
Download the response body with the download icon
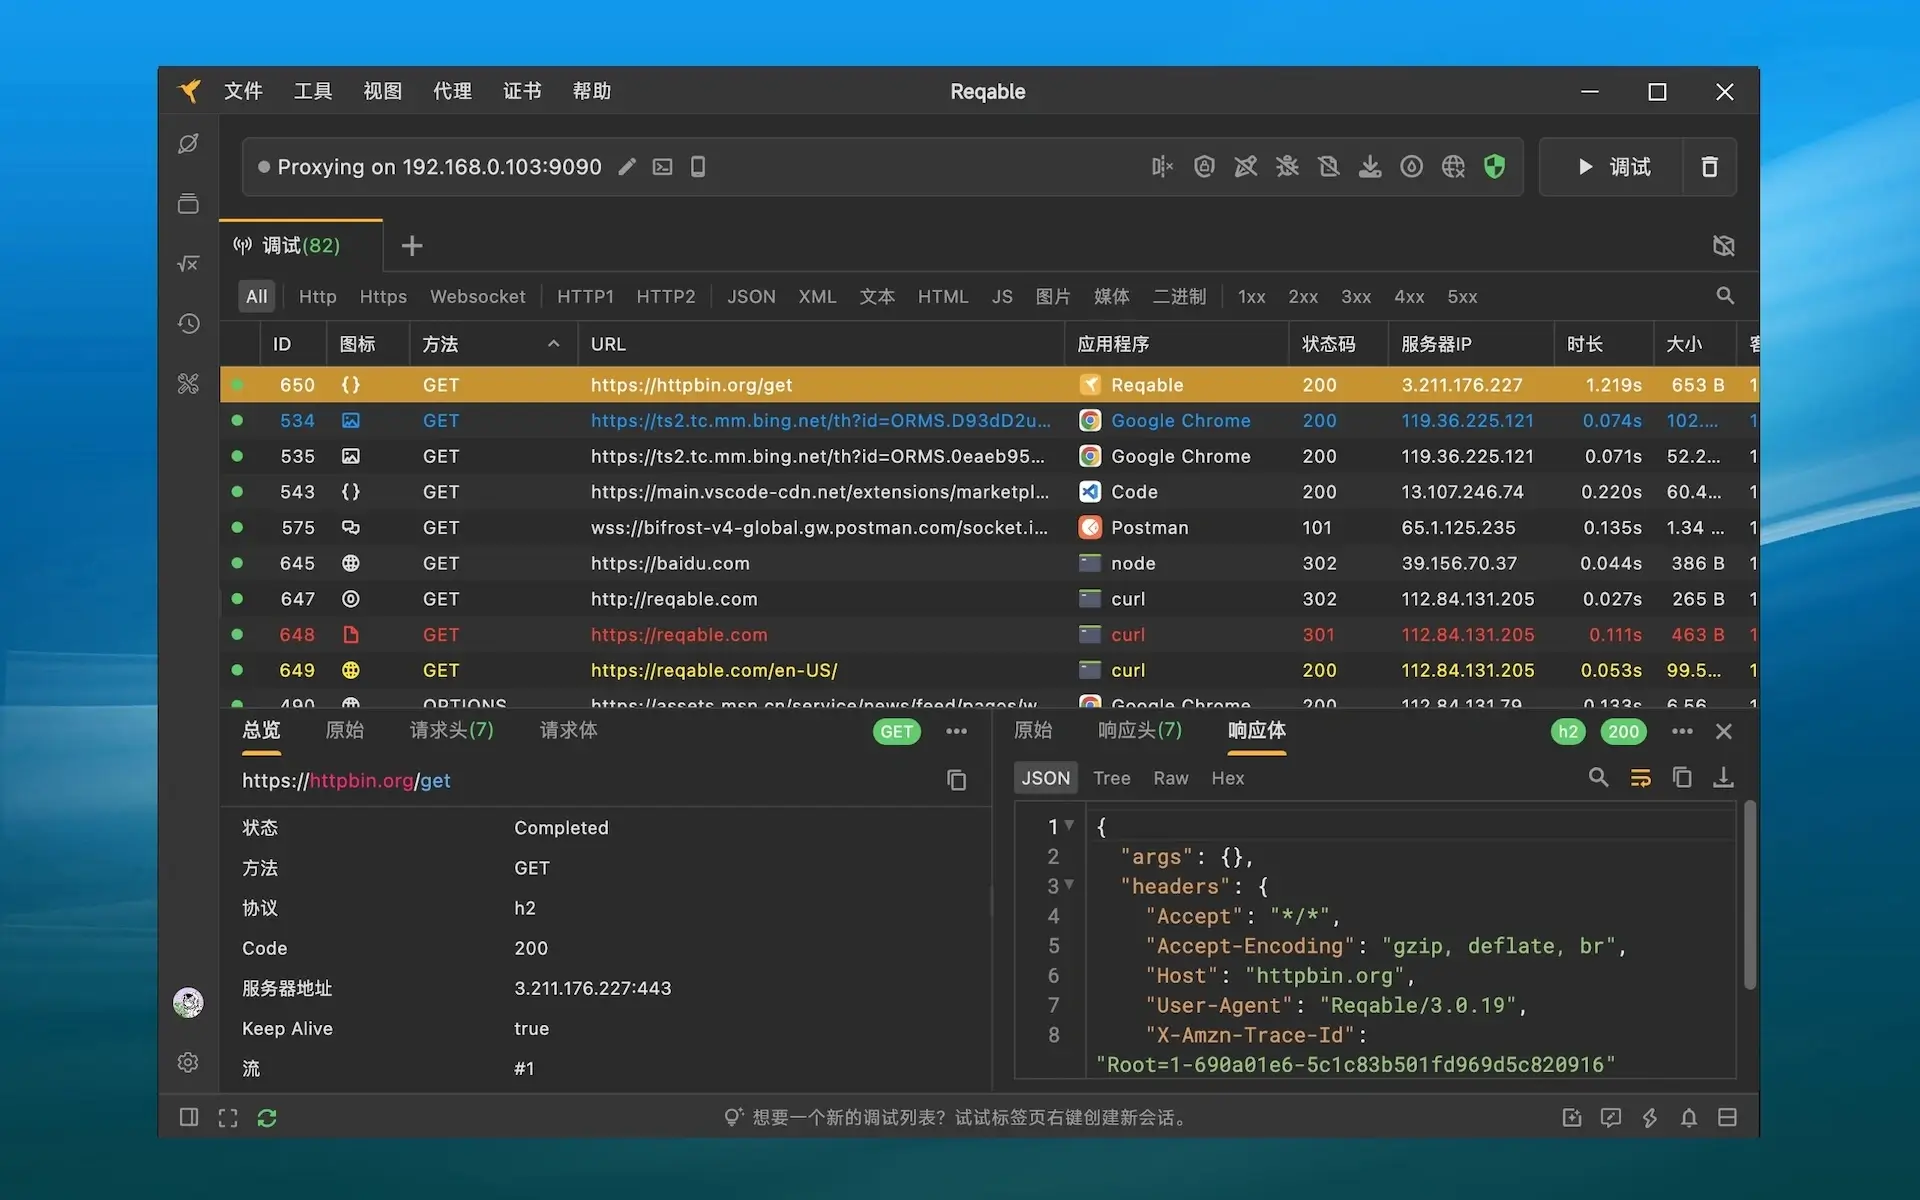tap(1724, 777)
